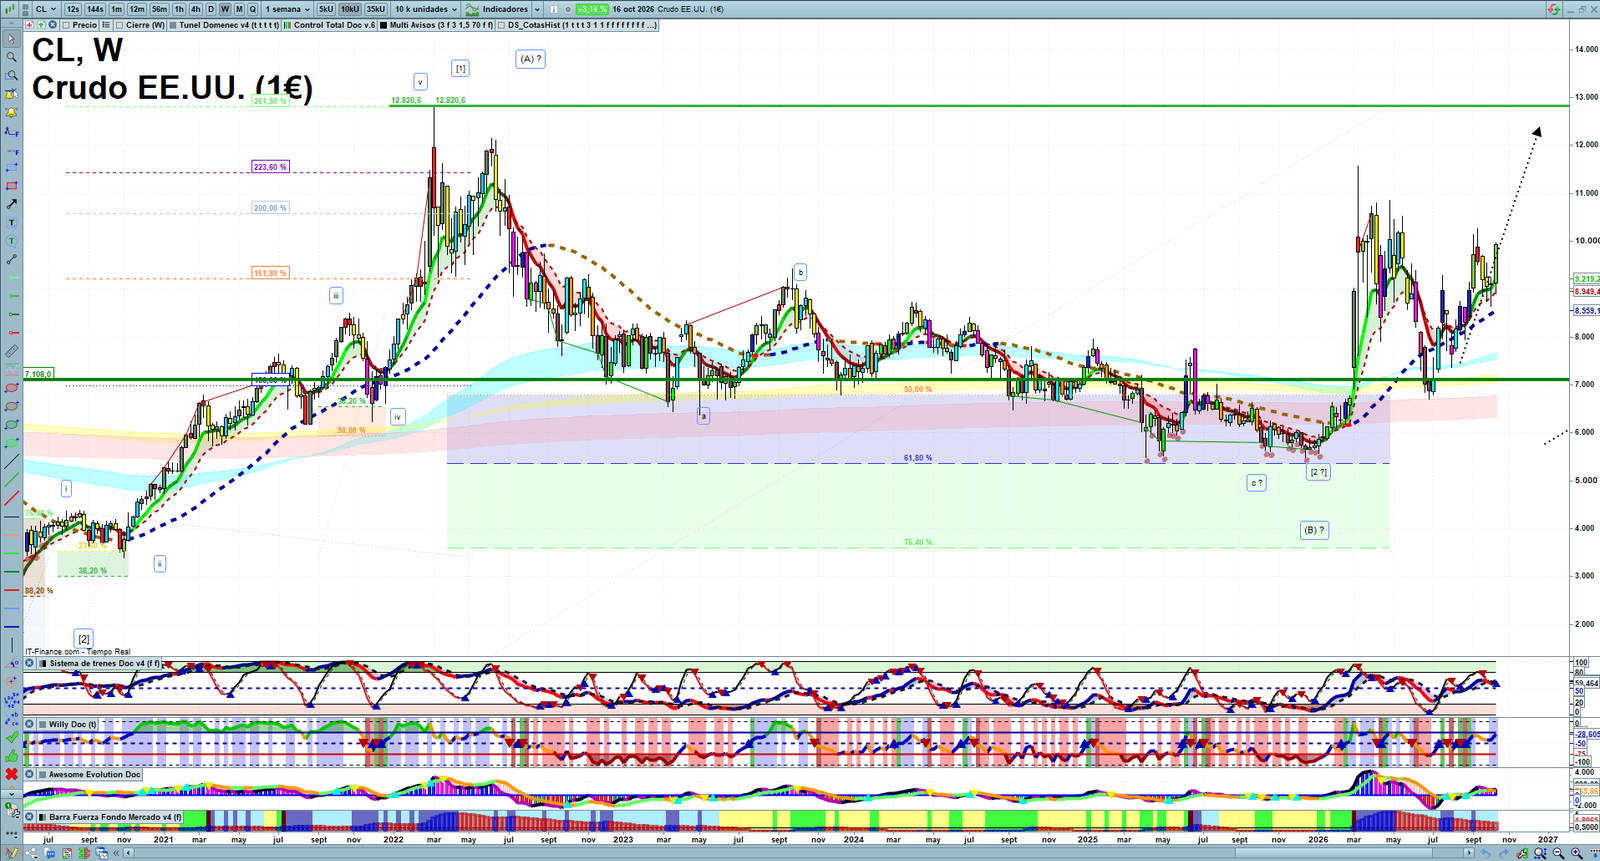Screen dimensions: 1600x861
Task: Expand the Indicadores dropdown arrow
Action: coord(537,9)
